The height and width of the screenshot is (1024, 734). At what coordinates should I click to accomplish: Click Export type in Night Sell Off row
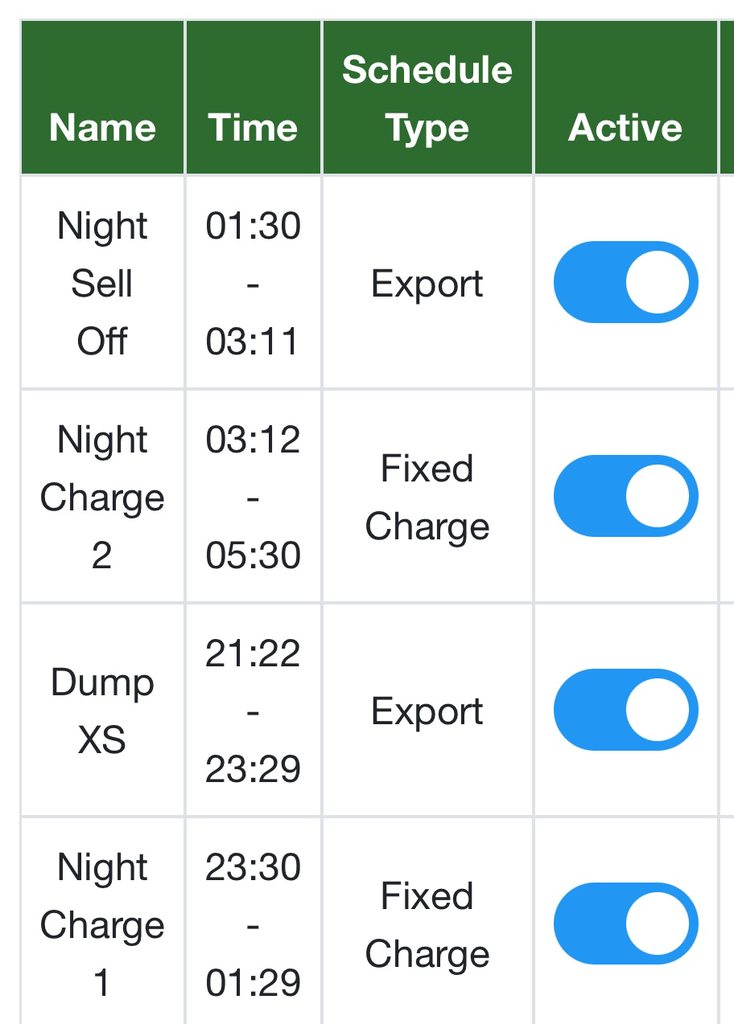click(427, 284)
